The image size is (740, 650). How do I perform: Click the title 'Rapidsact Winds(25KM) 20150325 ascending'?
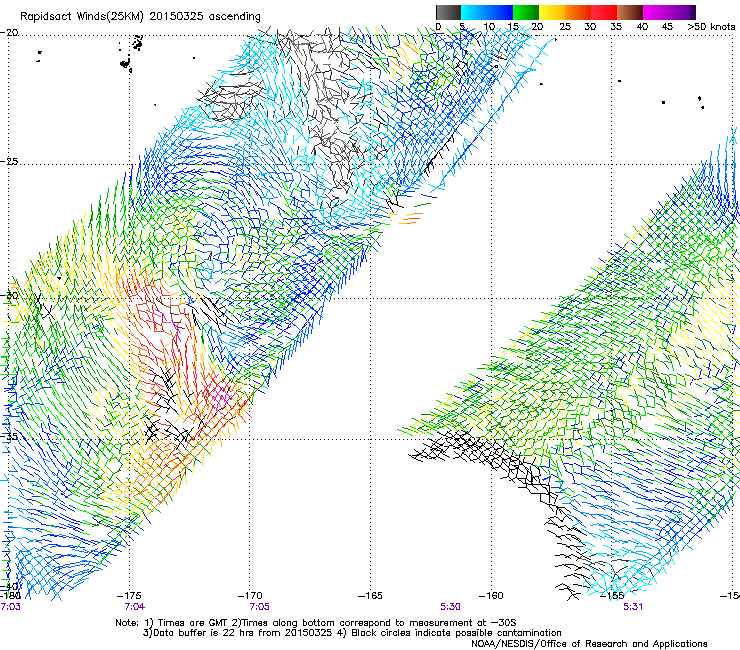(x=140, y=17)
